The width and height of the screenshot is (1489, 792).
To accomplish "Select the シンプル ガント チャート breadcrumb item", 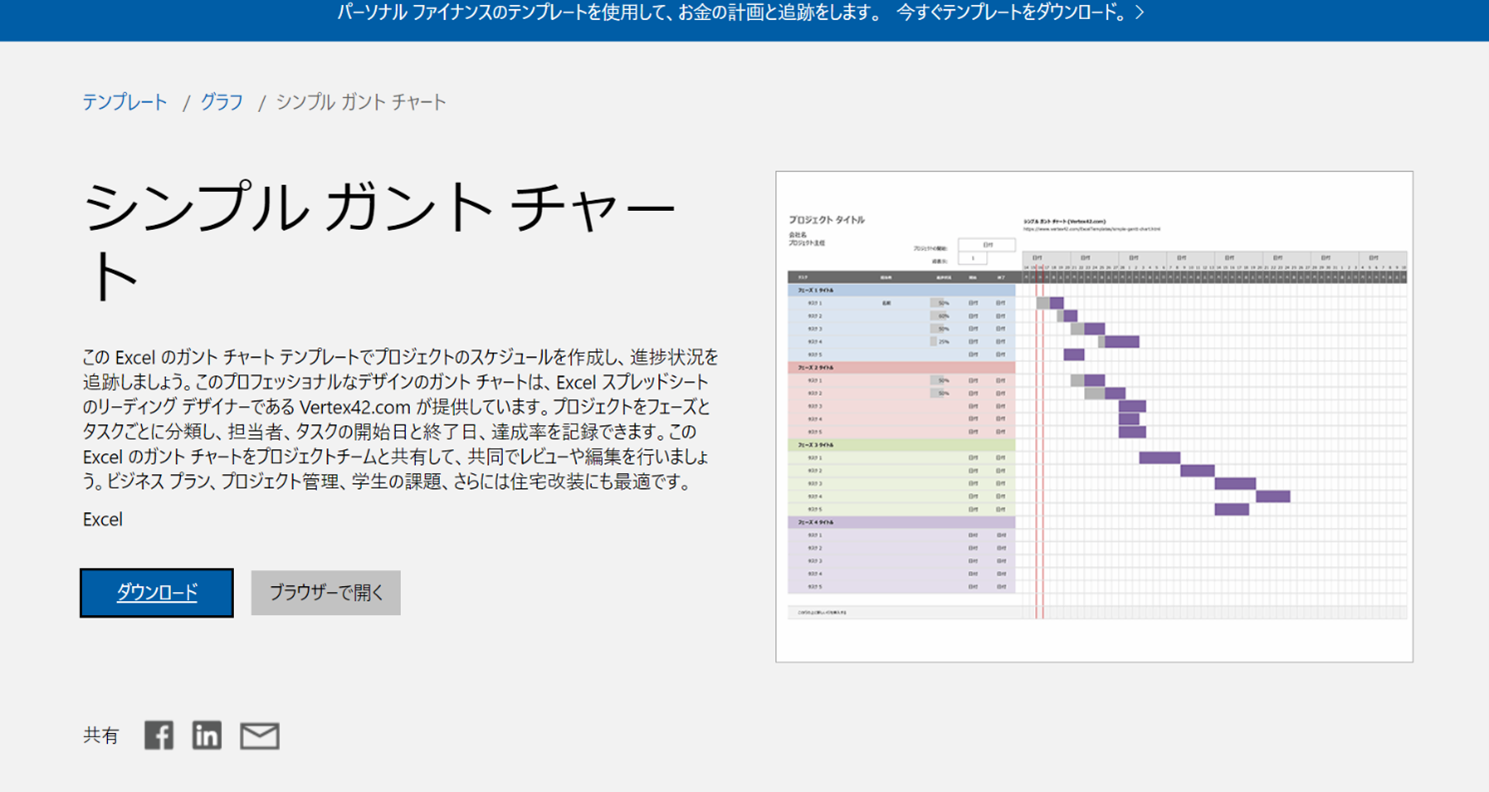I will [x=361, y=101].
